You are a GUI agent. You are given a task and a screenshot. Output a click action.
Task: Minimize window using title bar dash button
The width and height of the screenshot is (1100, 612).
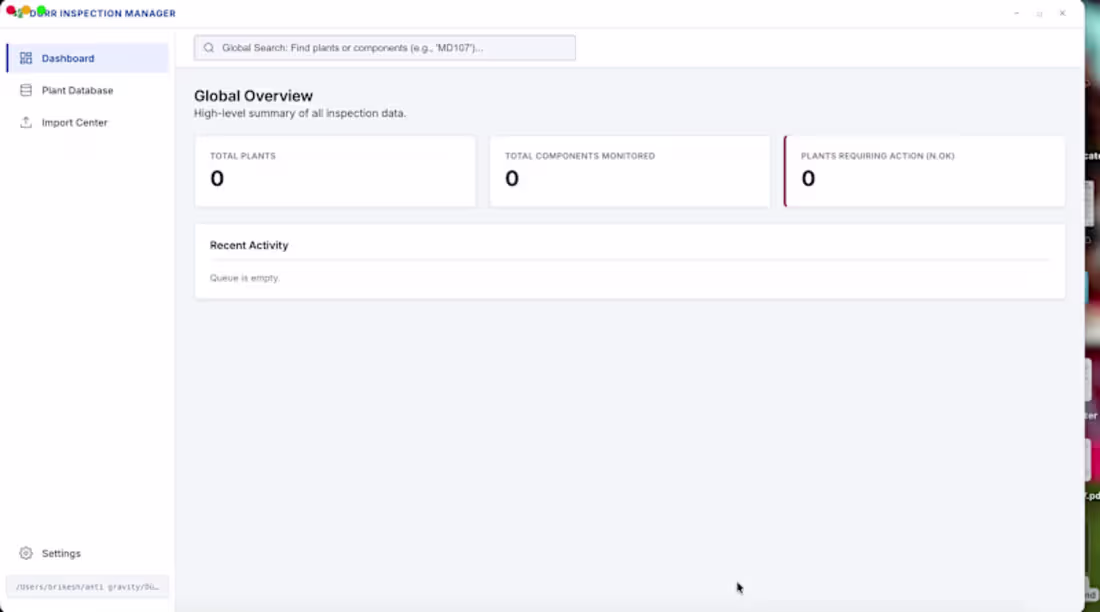1017,13
